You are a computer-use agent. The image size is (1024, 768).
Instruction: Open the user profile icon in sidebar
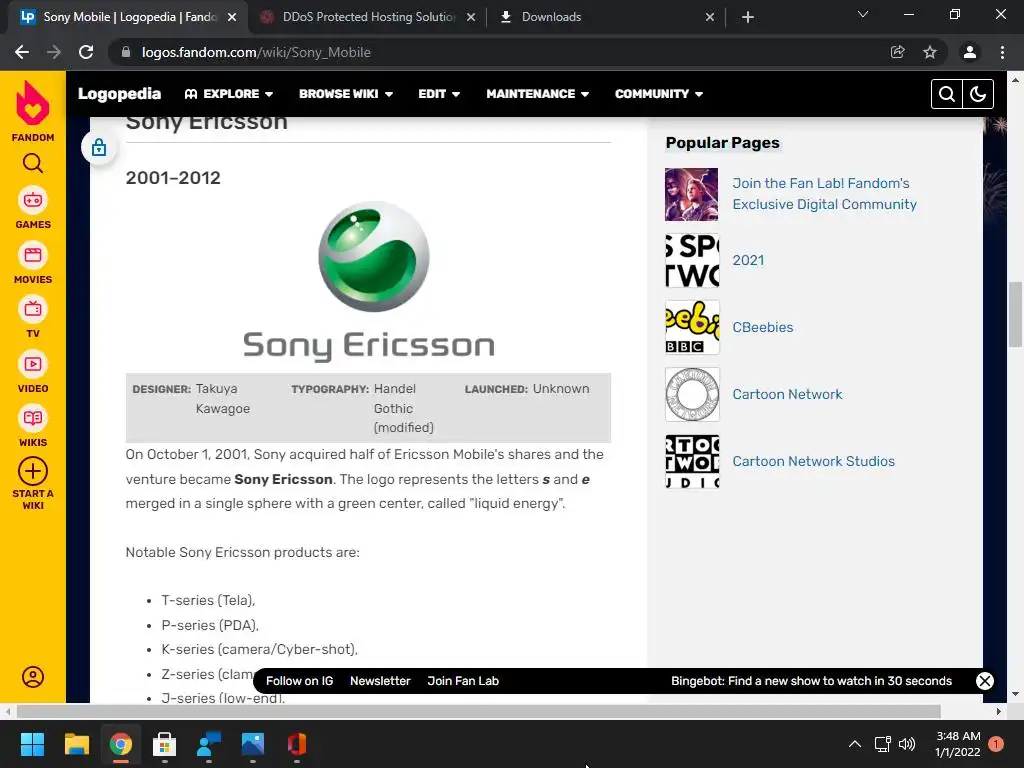tap(33, 677)
